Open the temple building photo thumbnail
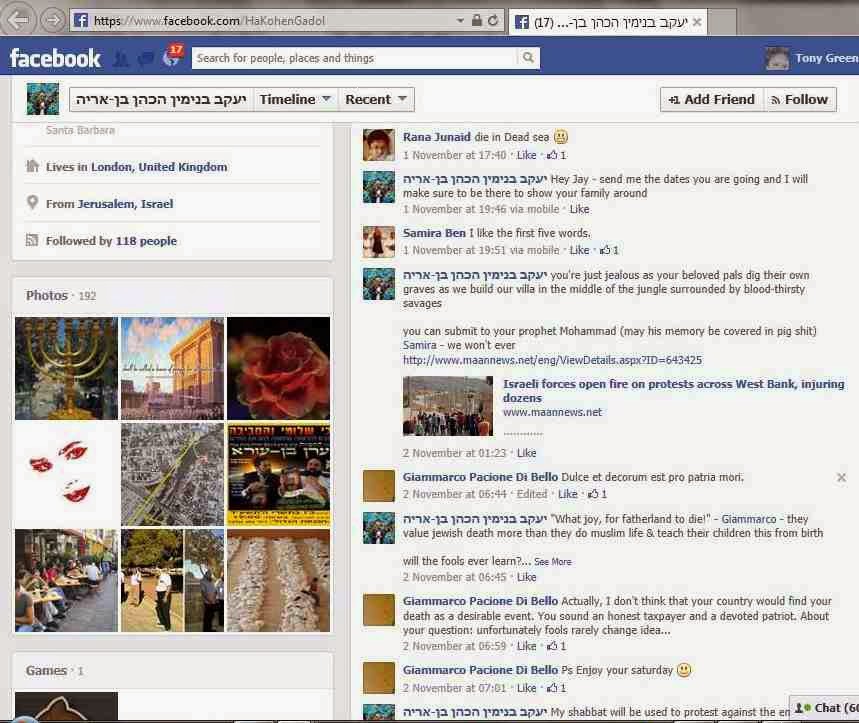The height and width of the screenshot is (723, 859). click(172, 369)
